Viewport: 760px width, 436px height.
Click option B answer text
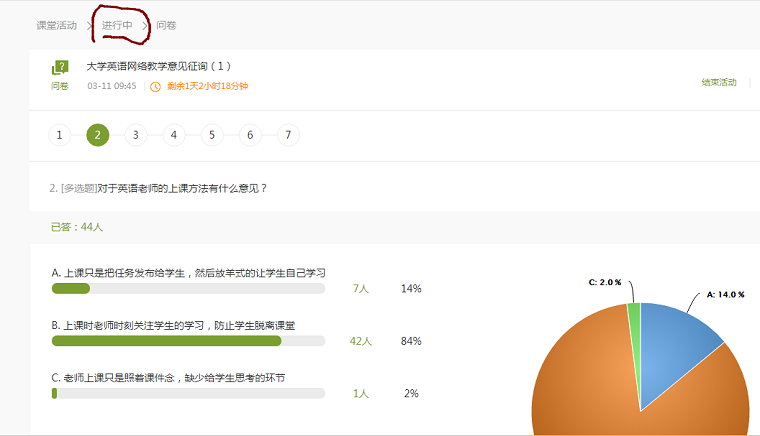(x=174, y=326)
